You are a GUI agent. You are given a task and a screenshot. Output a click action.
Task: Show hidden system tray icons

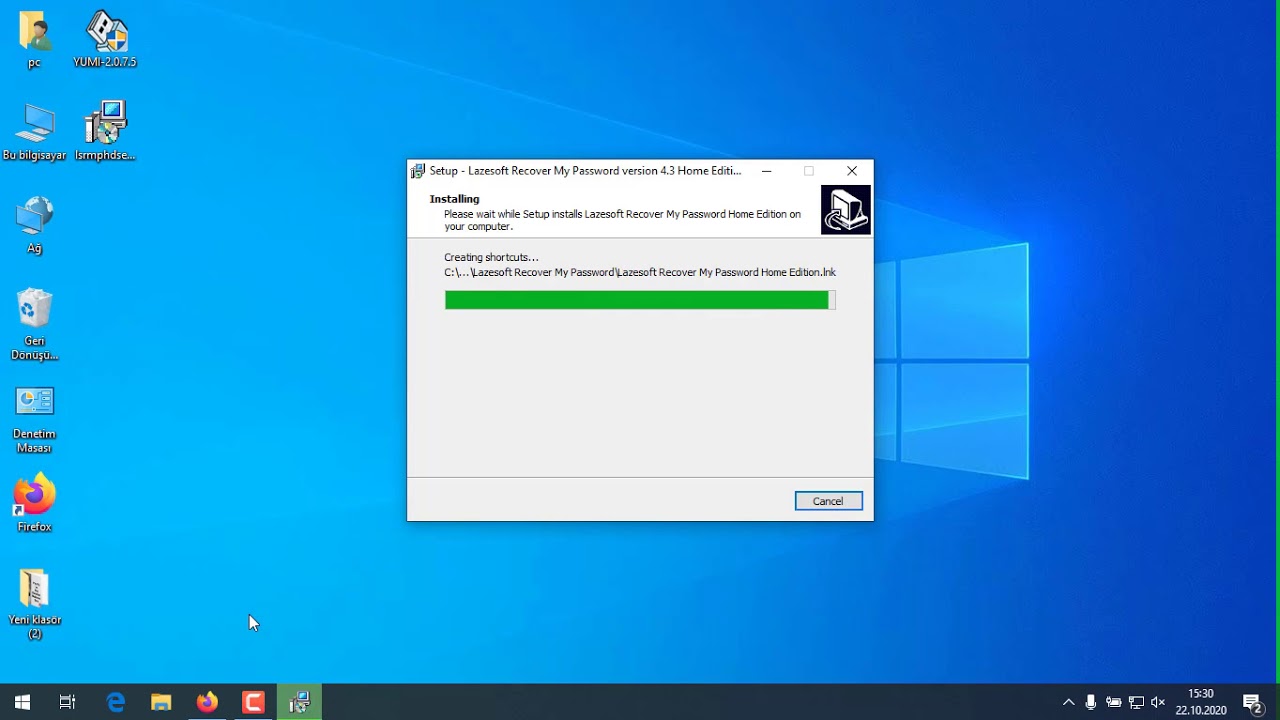(1068, 702)
